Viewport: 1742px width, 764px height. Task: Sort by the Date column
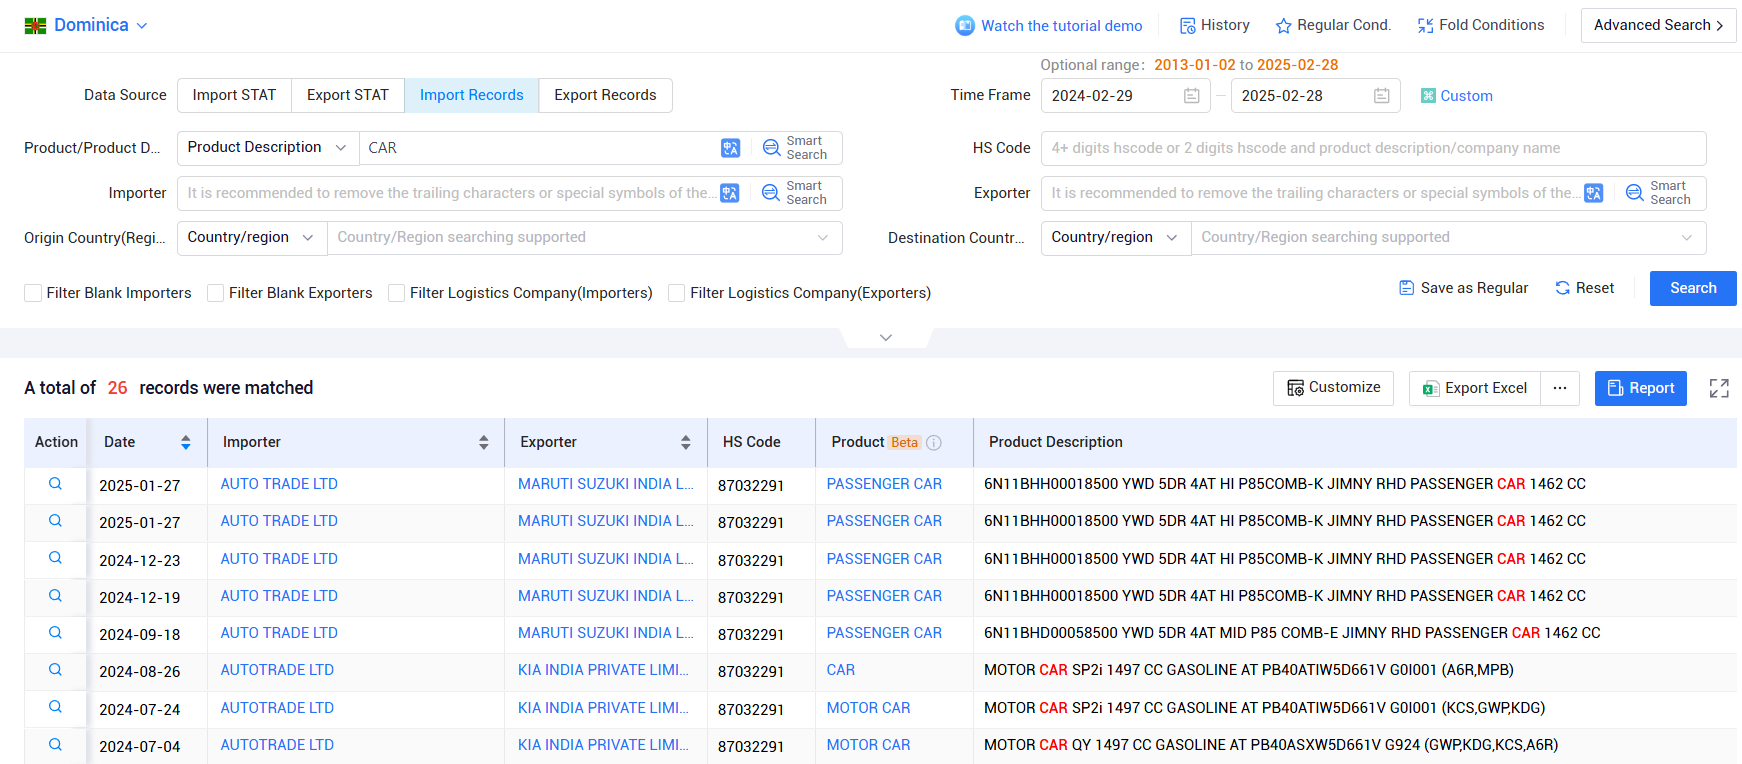coord(185,442)
